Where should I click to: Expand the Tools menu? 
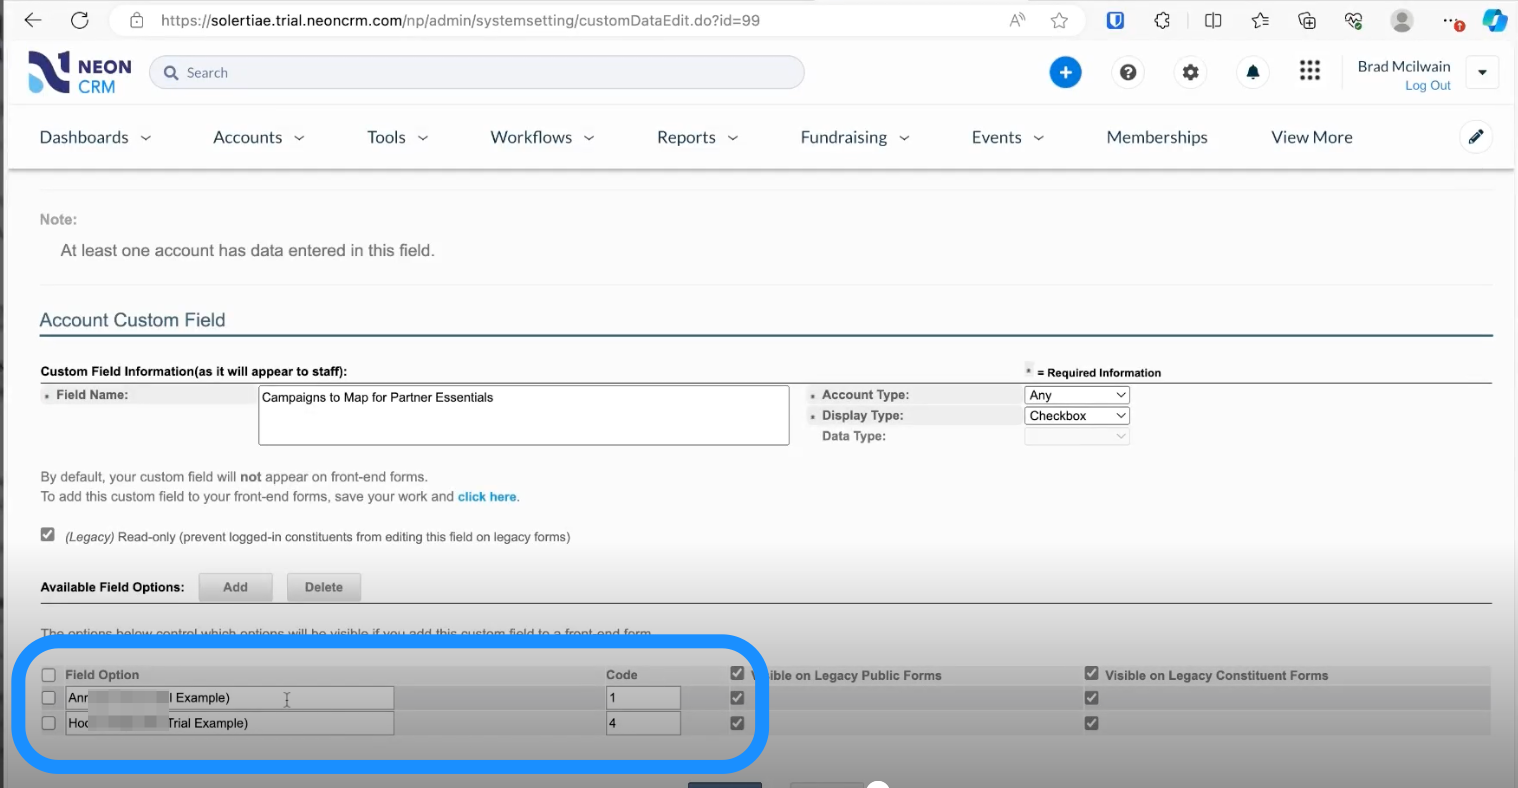tap(397, 137)
